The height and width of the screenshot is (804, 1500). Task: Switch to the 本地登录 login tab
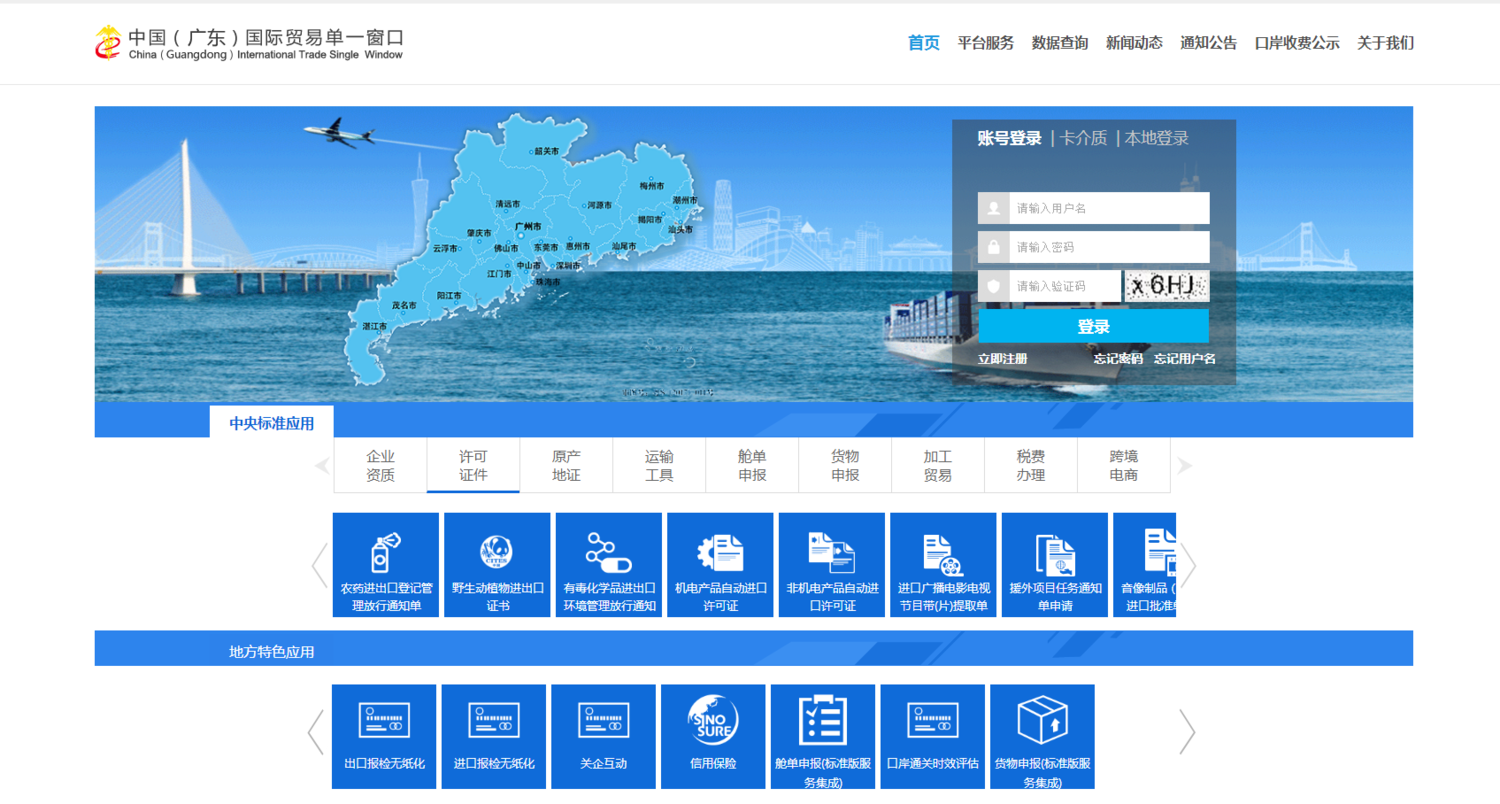pos(1157,138)
